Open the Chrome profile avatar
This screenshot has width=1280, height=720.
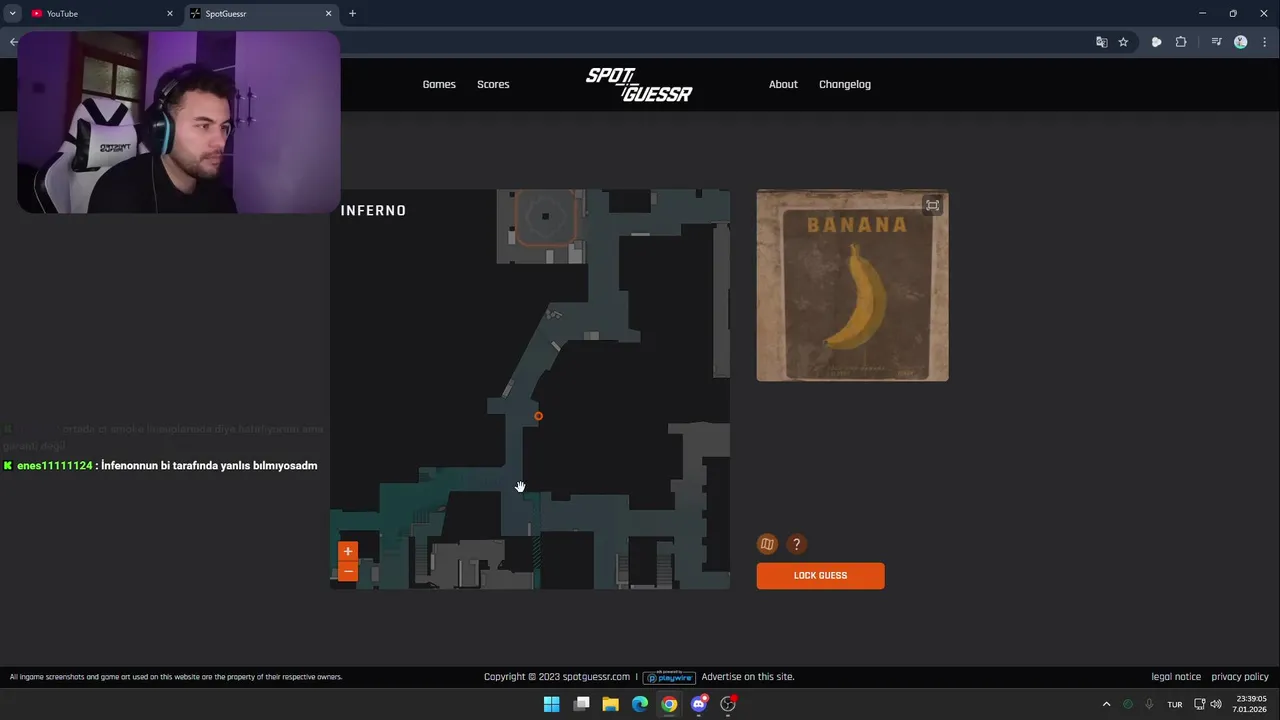(1241, 42)
